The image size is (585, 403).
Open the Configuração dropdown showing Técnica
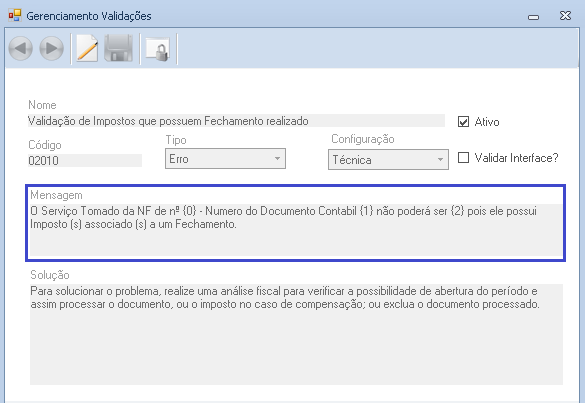388,160
